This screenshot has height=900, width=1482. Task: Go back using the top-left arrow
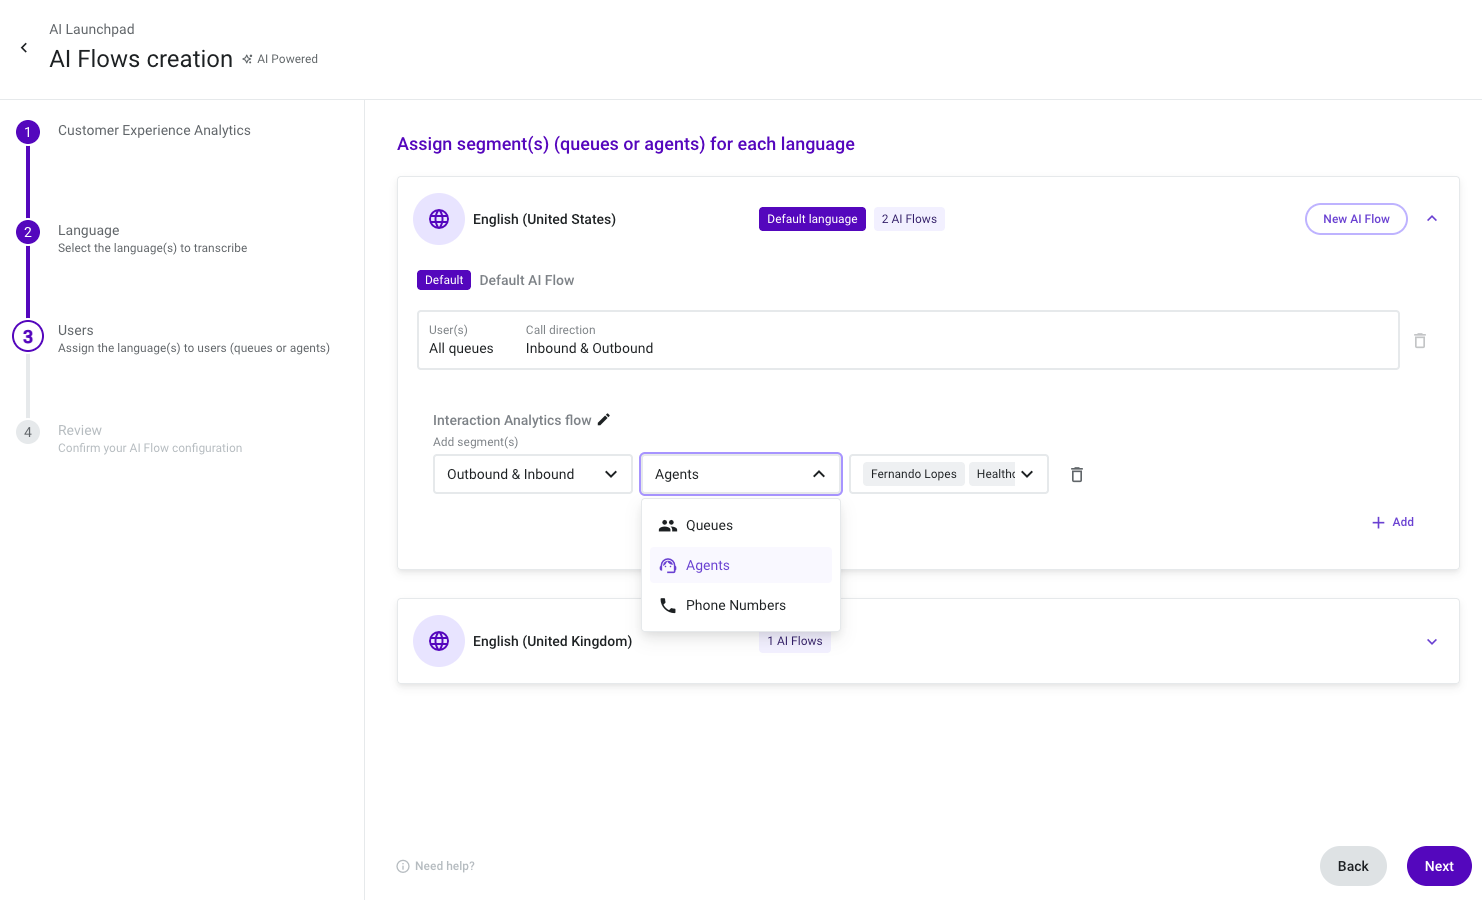click(24, 48)
